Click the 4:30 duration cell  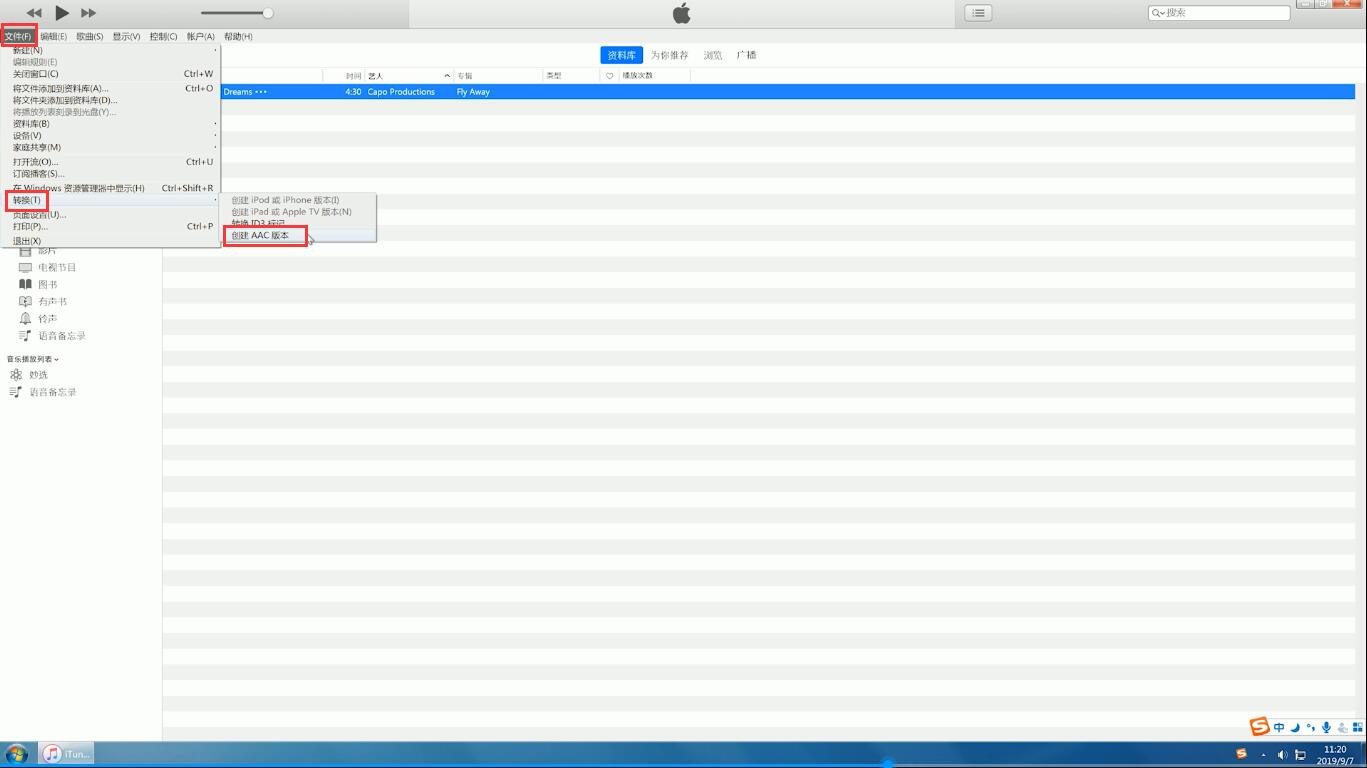point(353,92)
